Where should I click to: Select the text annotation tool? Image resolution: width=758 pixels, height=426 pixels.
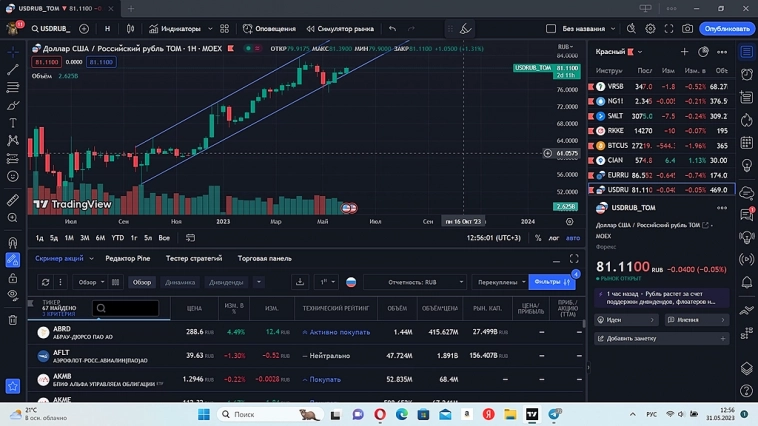point(13,123)
